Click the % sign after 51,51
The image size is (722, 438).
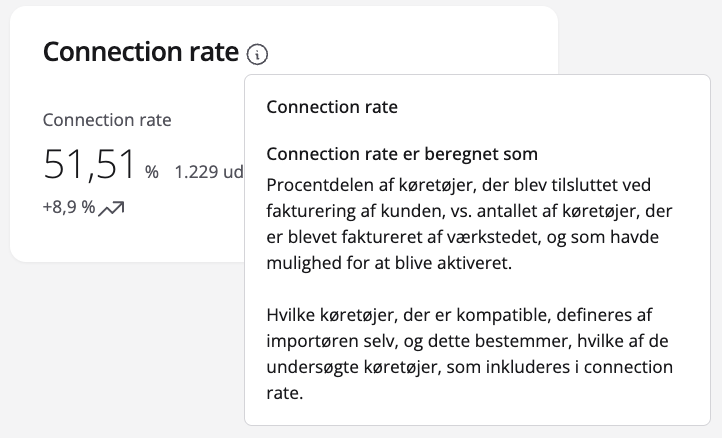coord(152,172)
